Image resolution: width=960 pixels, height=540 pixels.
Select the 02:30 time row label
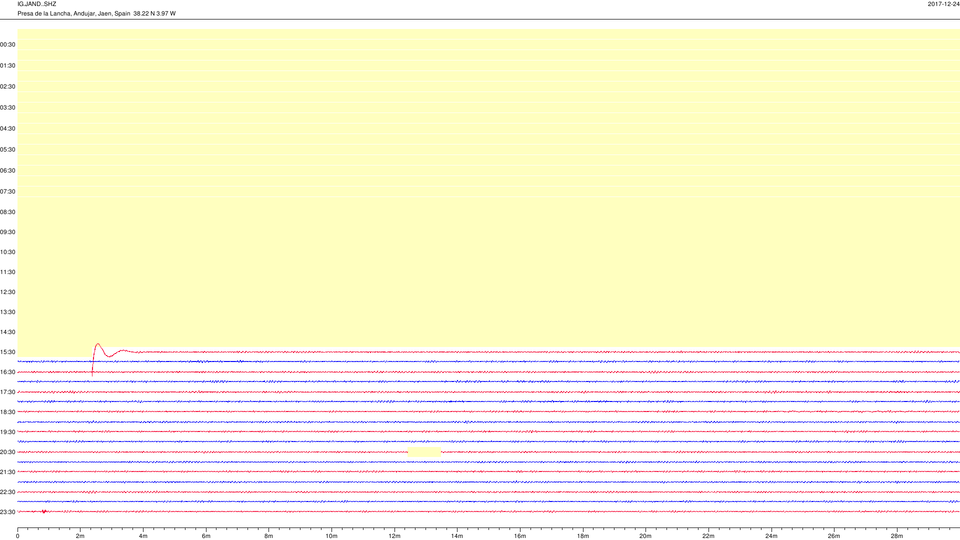pos(8,86)
